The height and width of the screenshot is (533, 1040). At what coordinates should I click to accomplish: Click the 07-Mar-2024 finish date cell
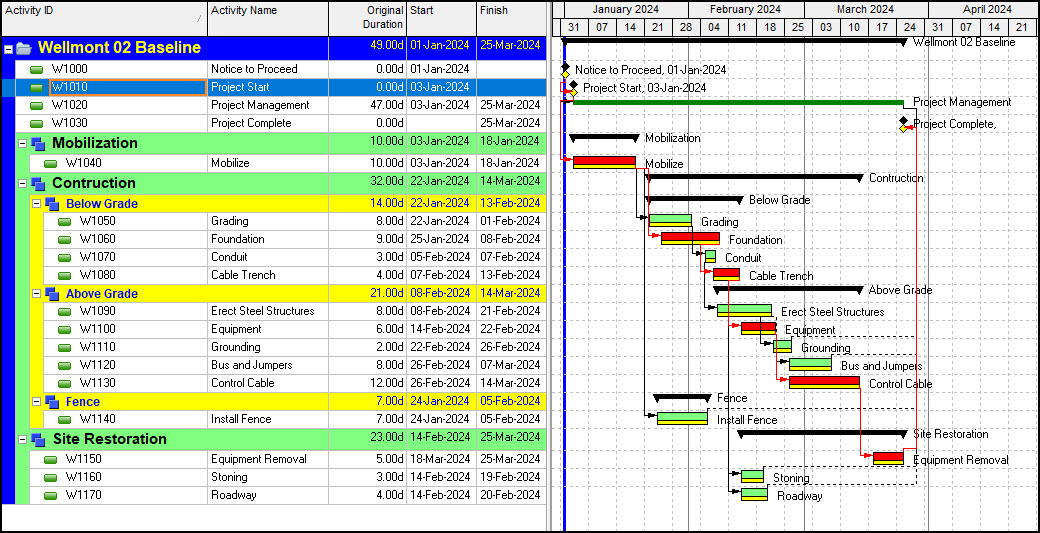(511, 365)
